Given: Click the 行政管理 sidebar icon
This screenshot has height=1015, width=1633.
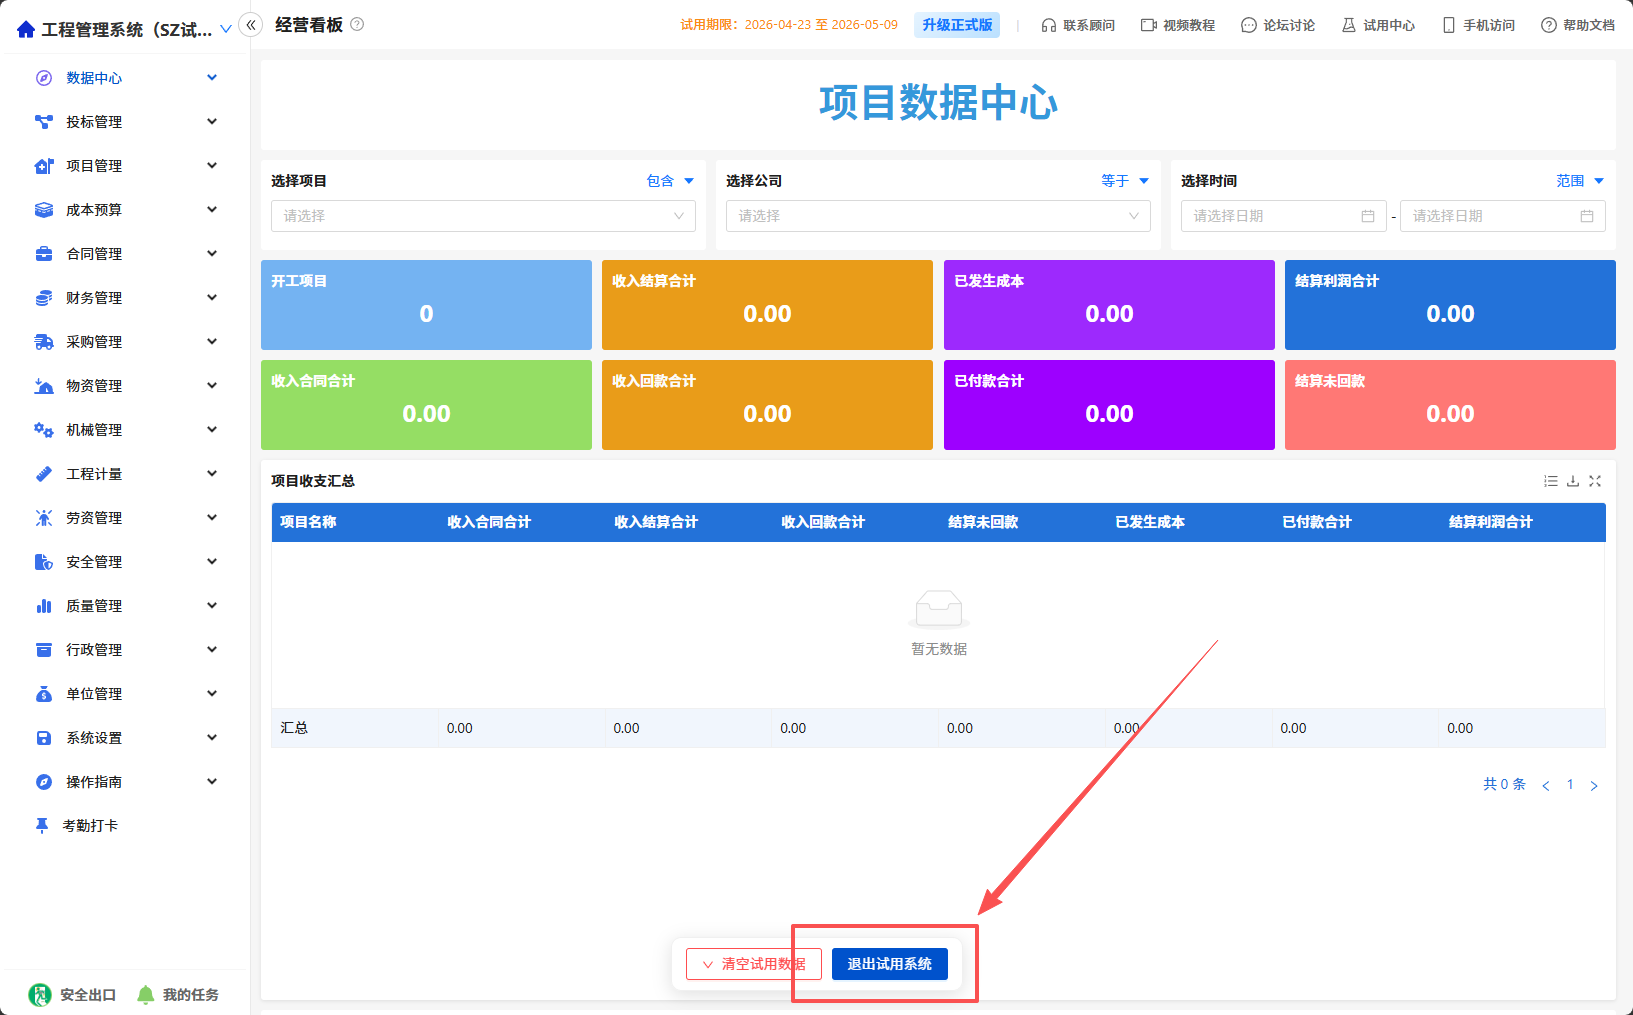Looking at the screenshot, I should click(x=44, y=650).
